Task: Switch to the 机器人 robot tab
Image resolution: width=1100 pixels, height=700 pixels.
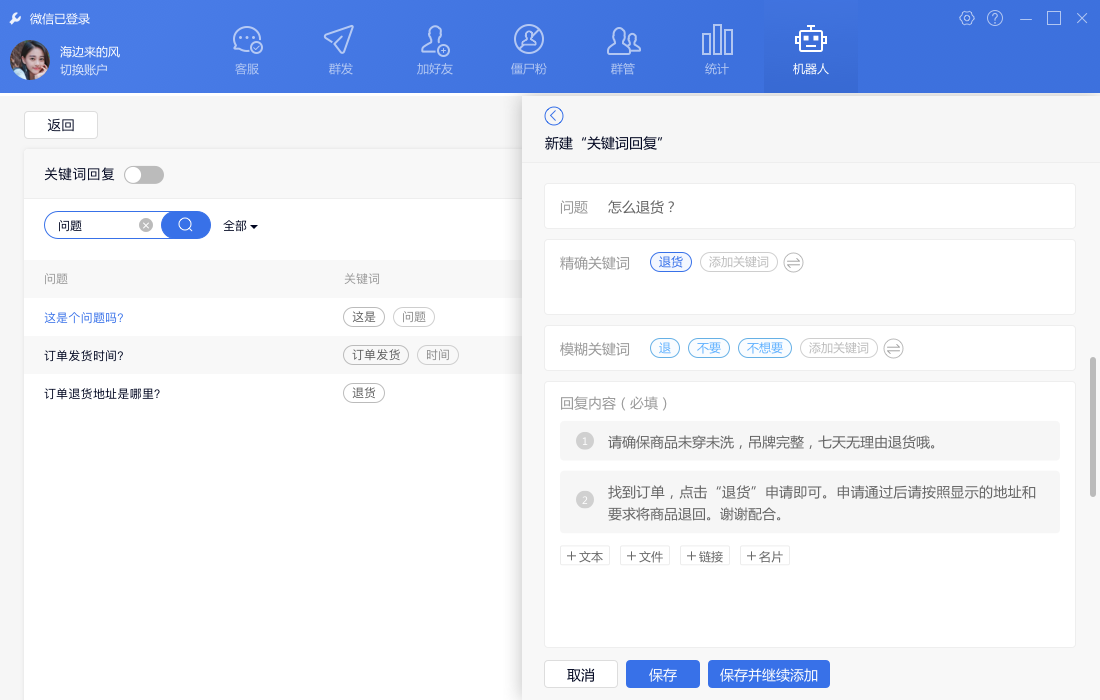Action: coord(811,50)
